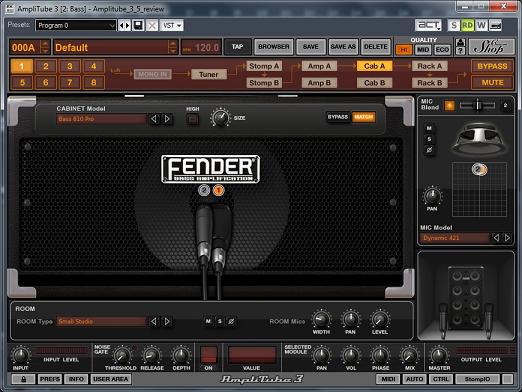The image size is (522, 392).
Task: Click the room mics WIDTH knob
Action: coord(321,319)
